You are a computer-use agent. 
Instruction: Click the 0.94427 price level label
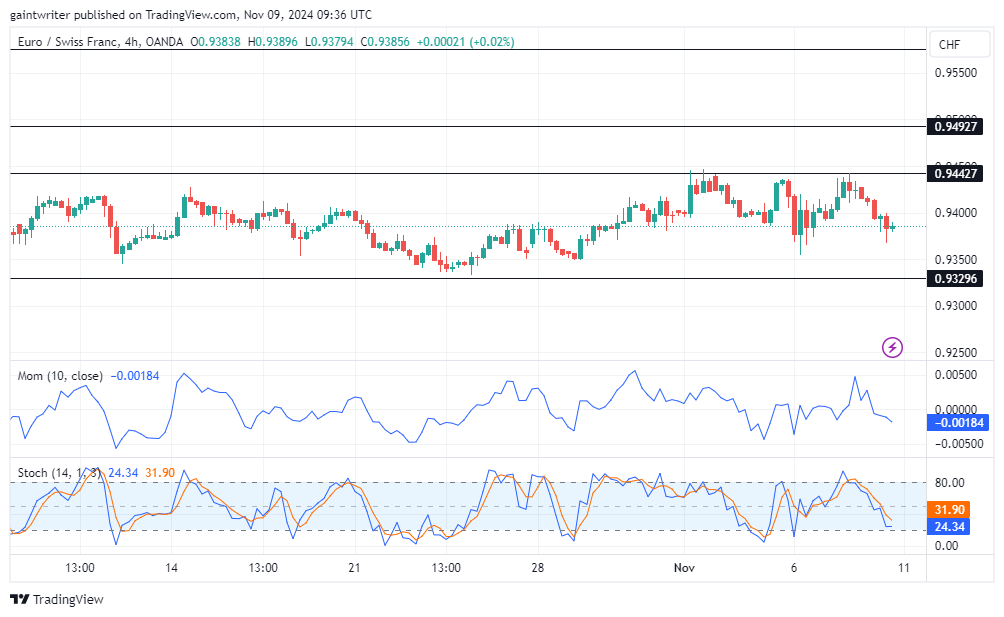point(955,173)
